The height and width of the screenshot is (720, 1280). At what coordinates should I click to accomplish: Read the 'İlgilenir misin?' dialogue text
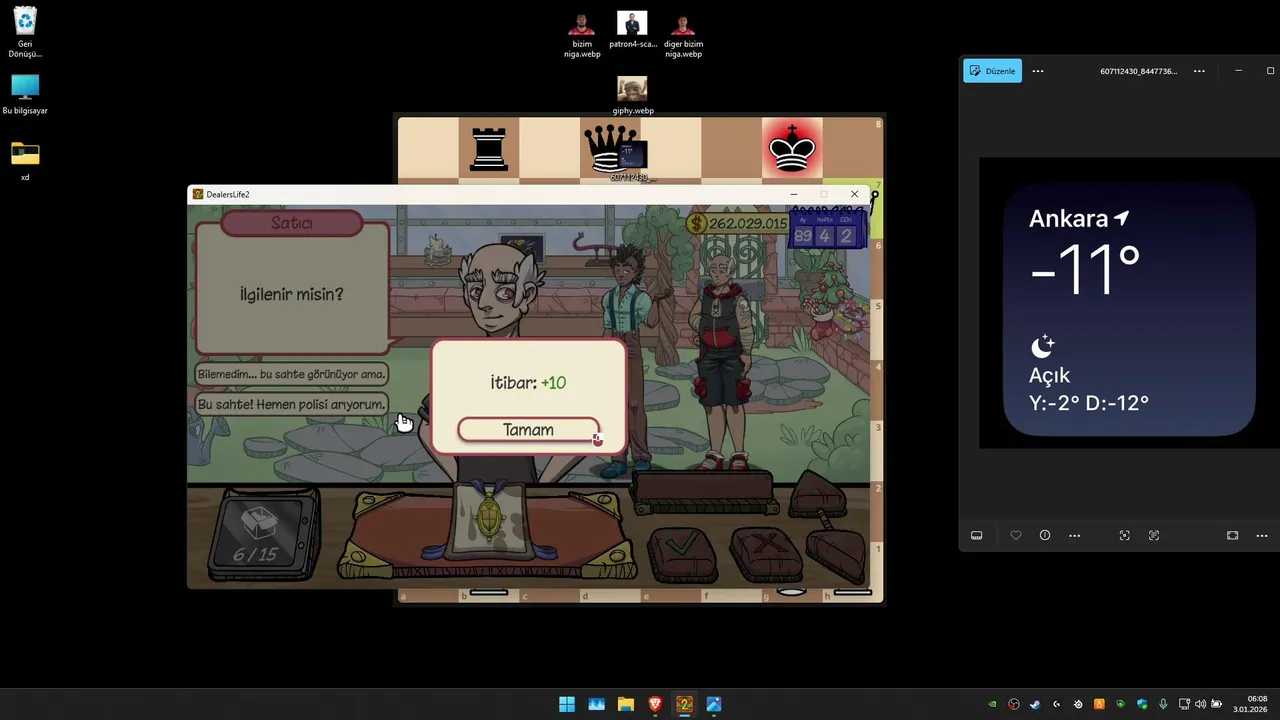click(291, 294)
